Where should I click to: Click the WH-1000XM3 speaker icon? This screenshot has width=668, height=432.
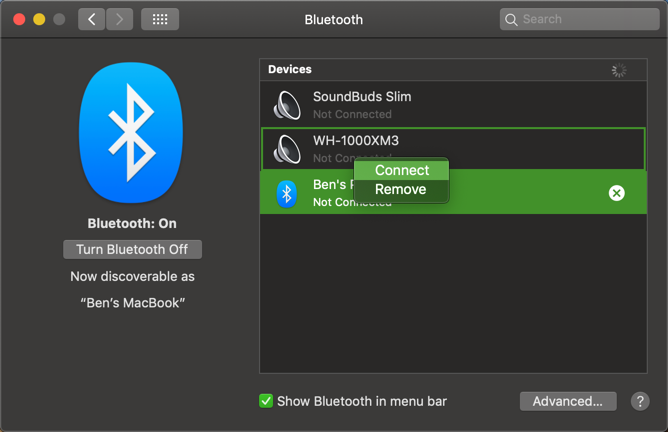287,149
